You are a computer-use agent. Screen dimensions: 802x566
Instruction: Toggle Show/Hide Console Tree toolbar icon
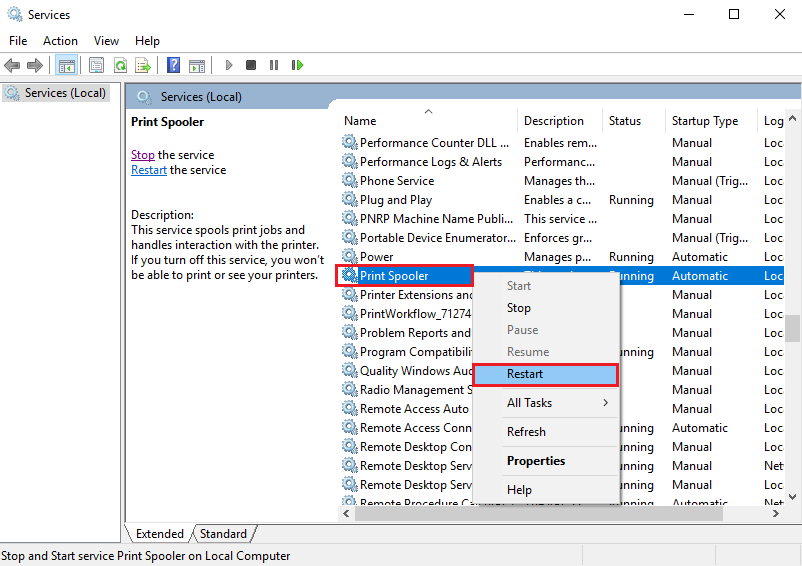(66, 65)
